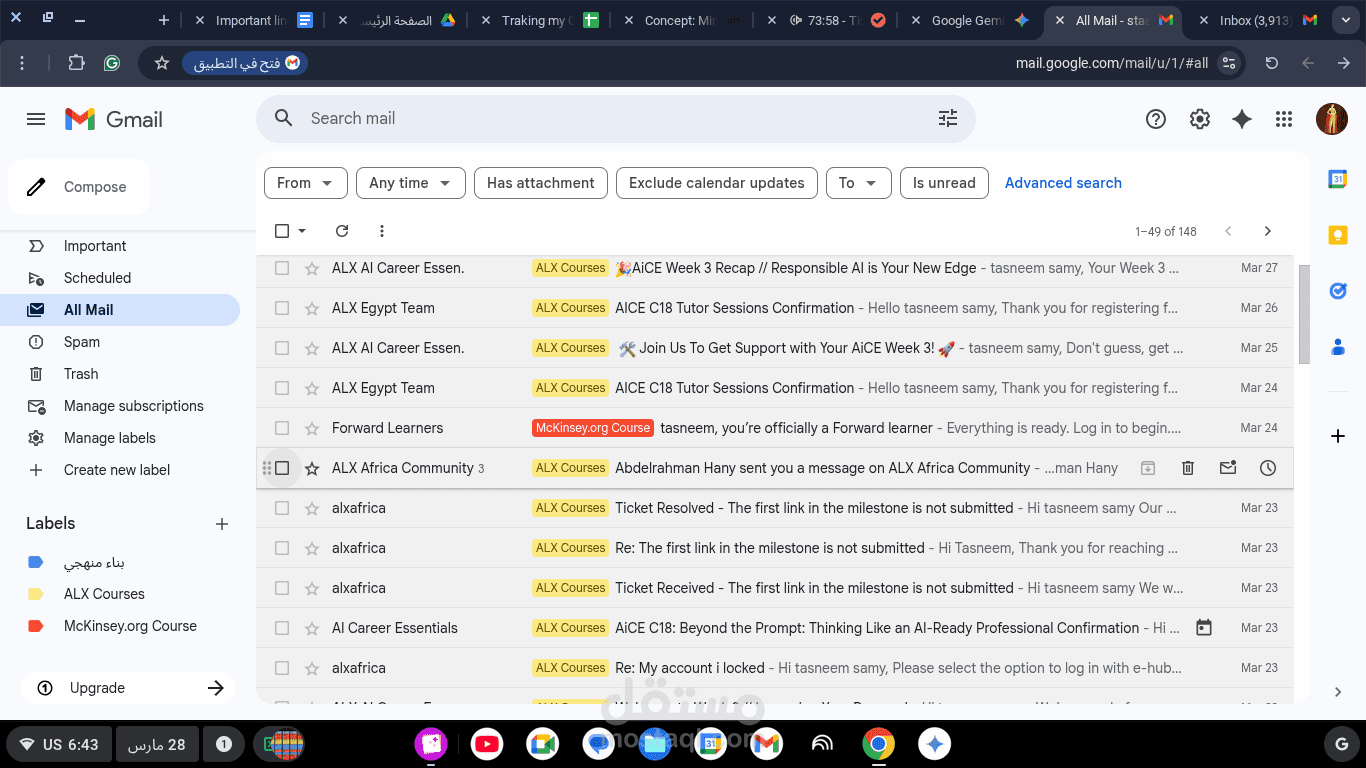Open the Spam folder
This screenshot has height=768, width=1366.
(x=120, y=342)
